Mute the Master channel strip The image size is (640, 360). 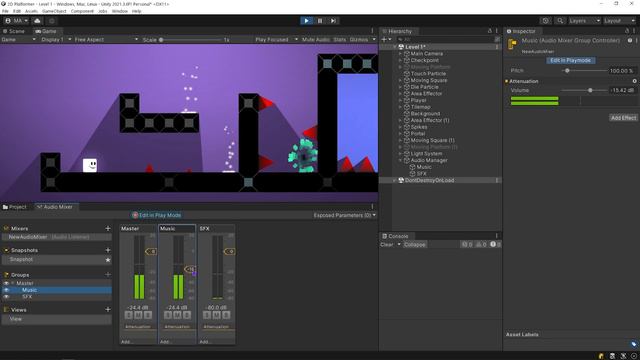coord(138,315)
